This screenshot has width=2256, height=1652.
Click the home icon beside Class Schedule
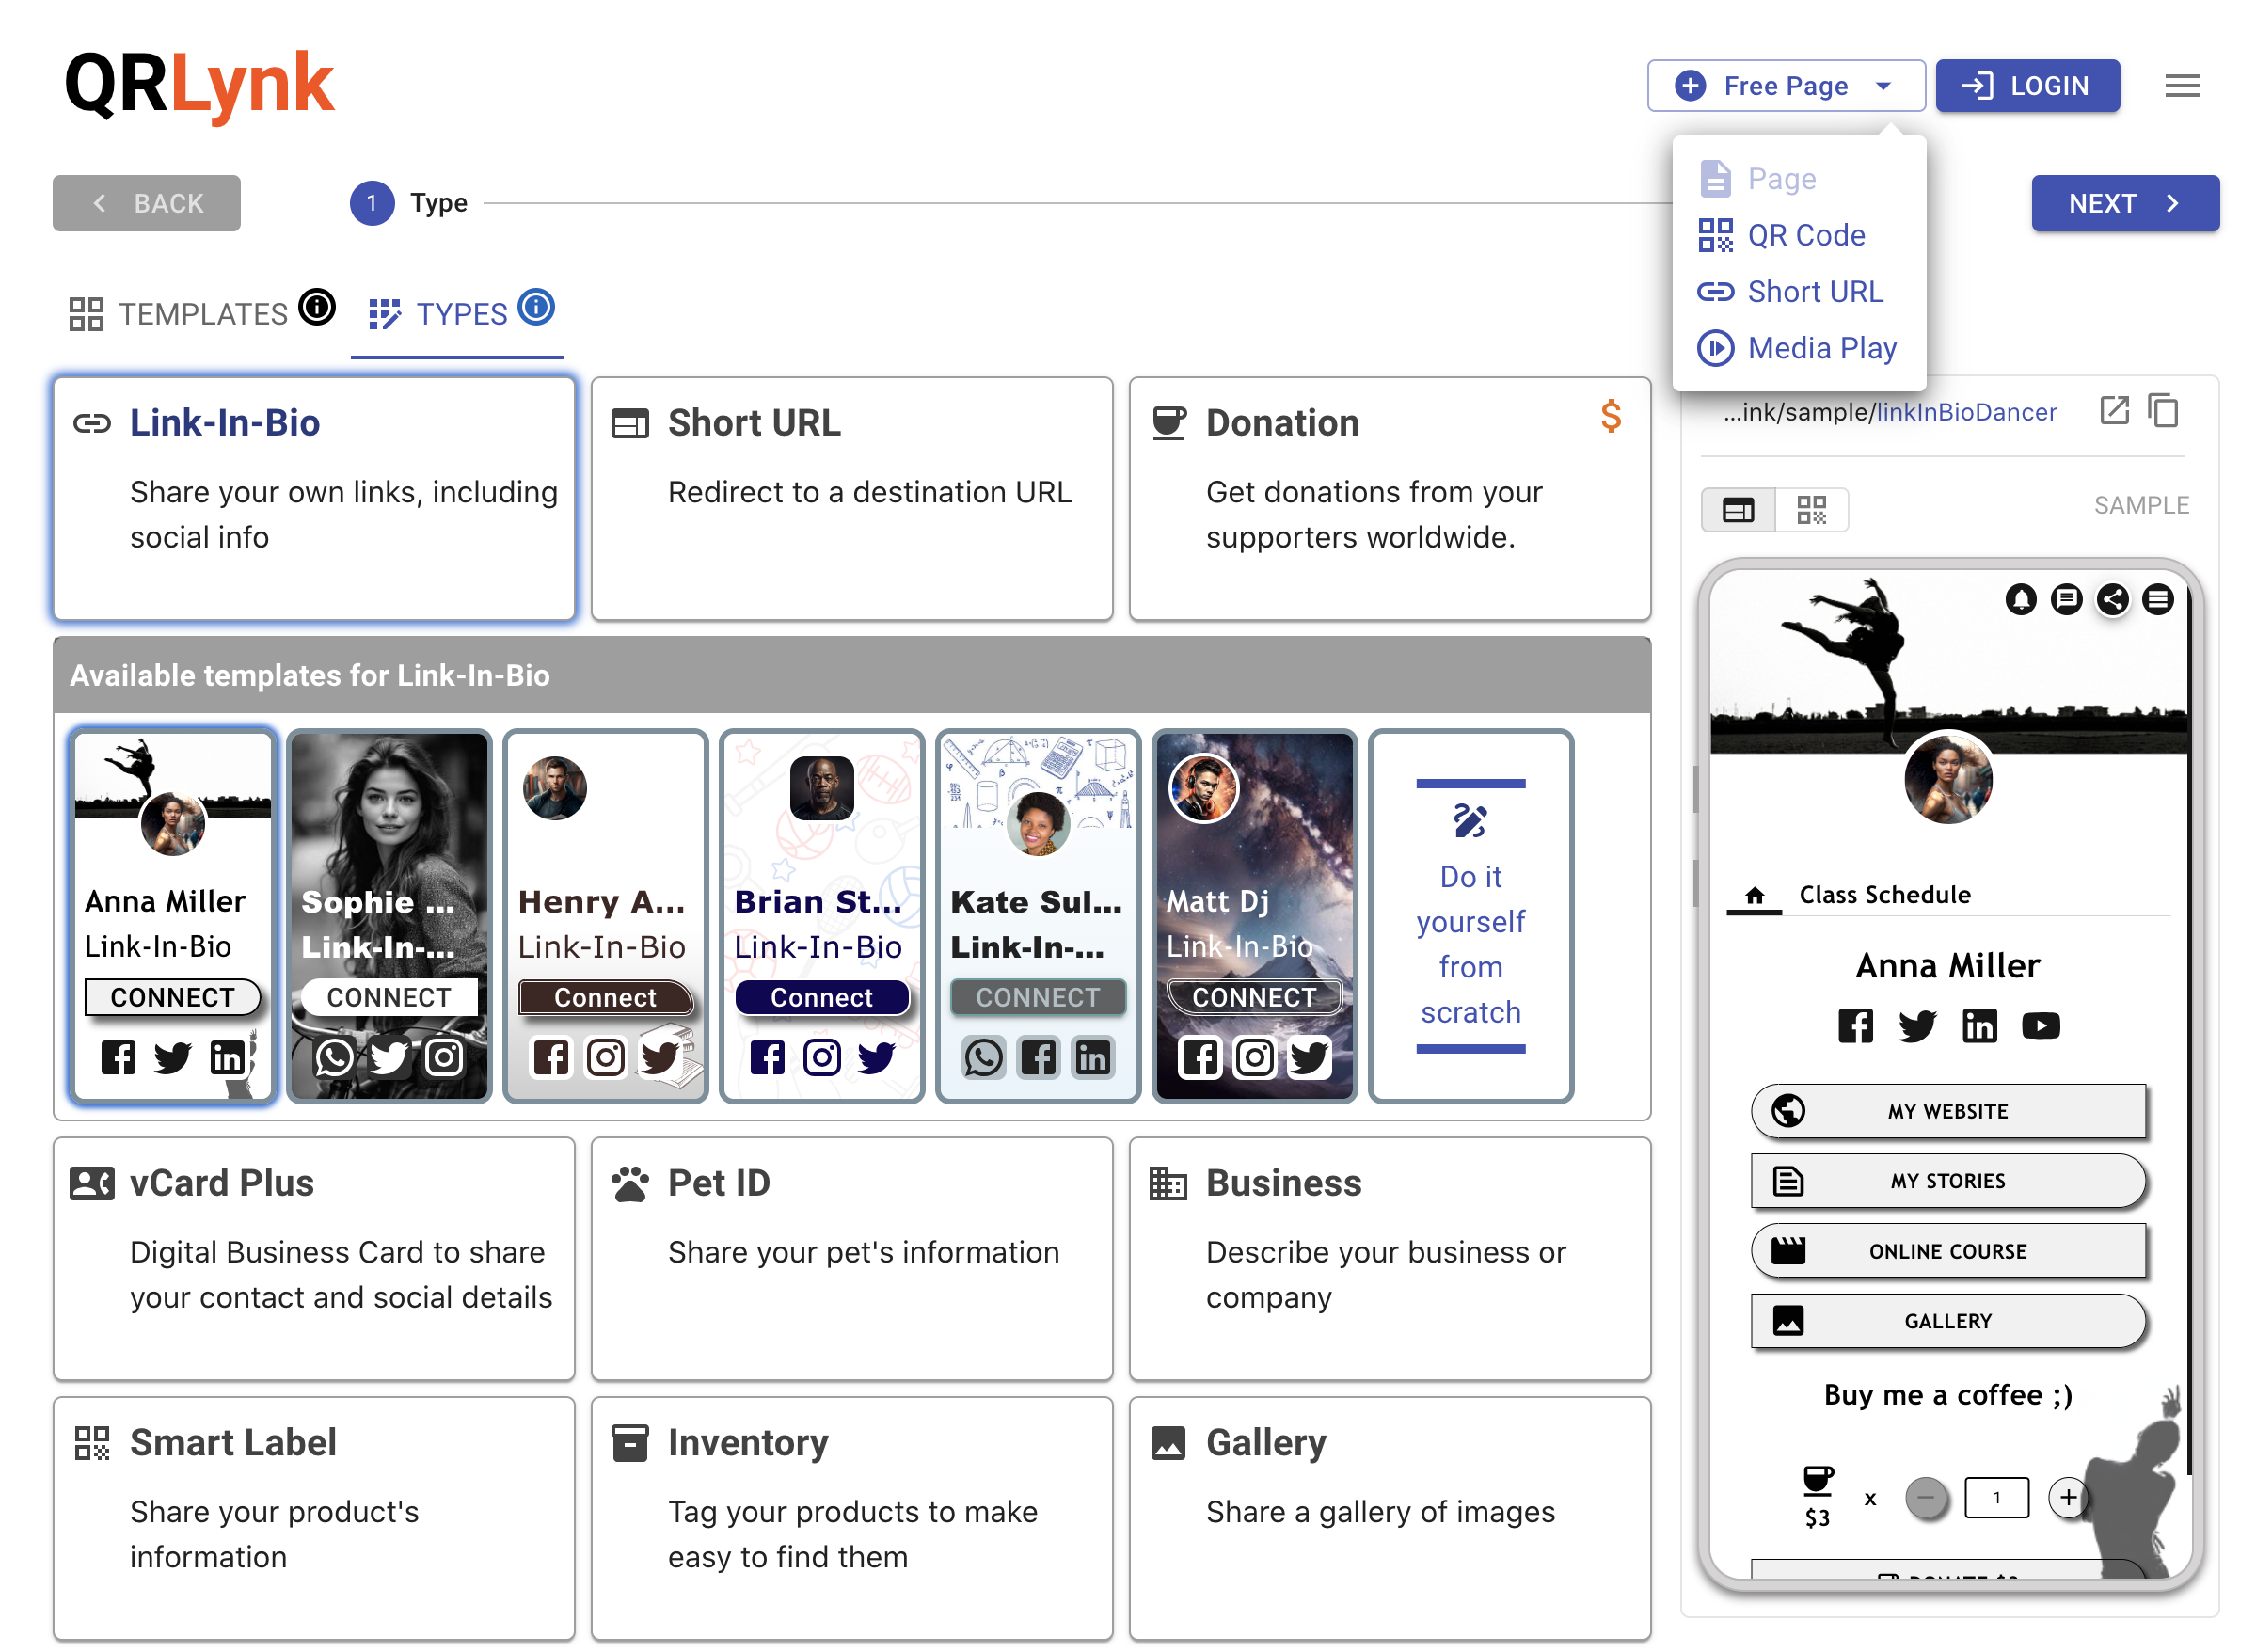click(1754, 895)
